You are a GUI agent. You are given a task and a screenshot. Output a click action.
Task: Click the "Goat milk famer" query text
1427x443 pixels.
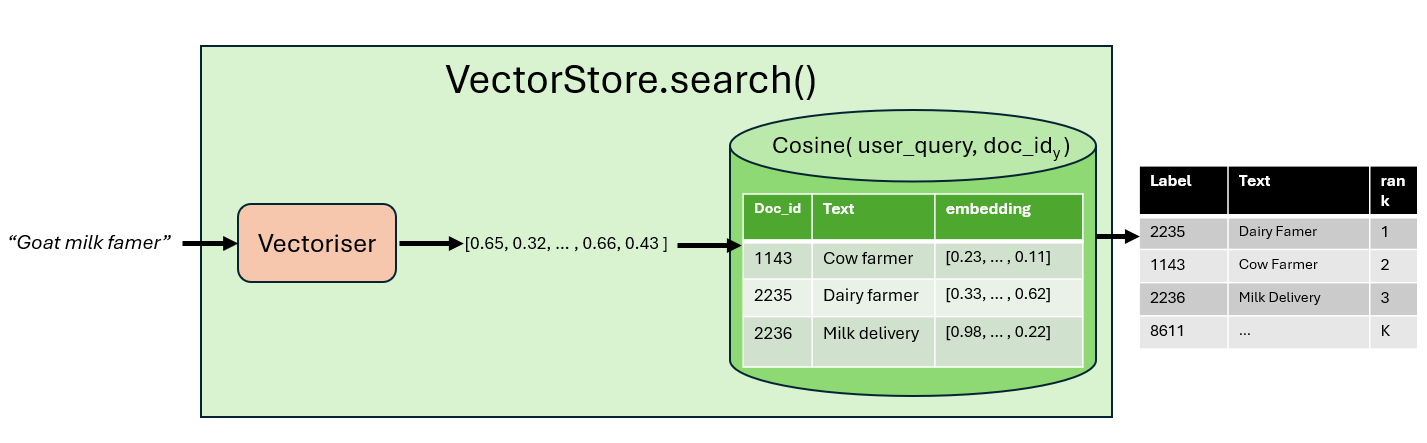(90, 242)
